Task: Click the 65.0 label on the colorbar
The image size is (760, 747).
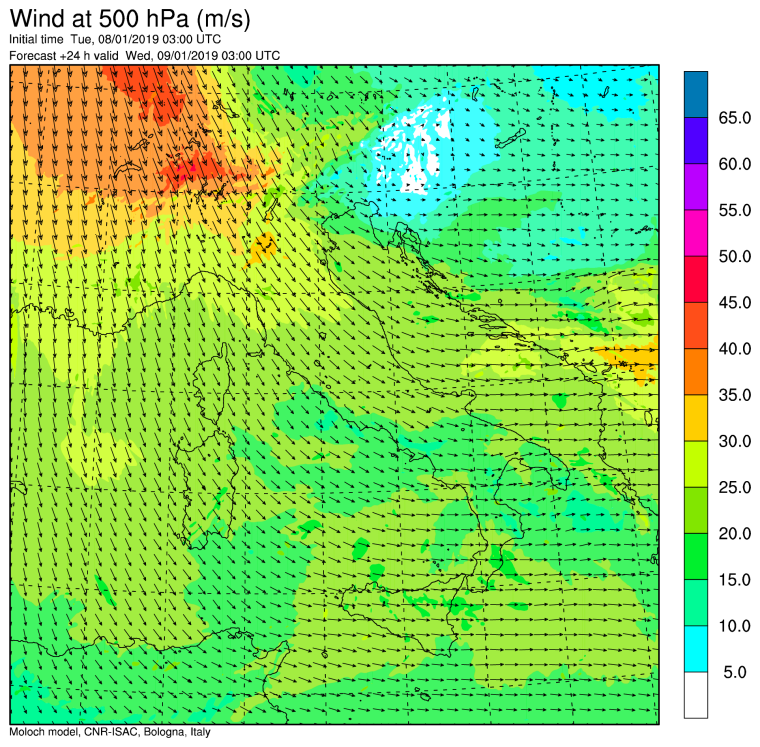Action: click(734, 118)
